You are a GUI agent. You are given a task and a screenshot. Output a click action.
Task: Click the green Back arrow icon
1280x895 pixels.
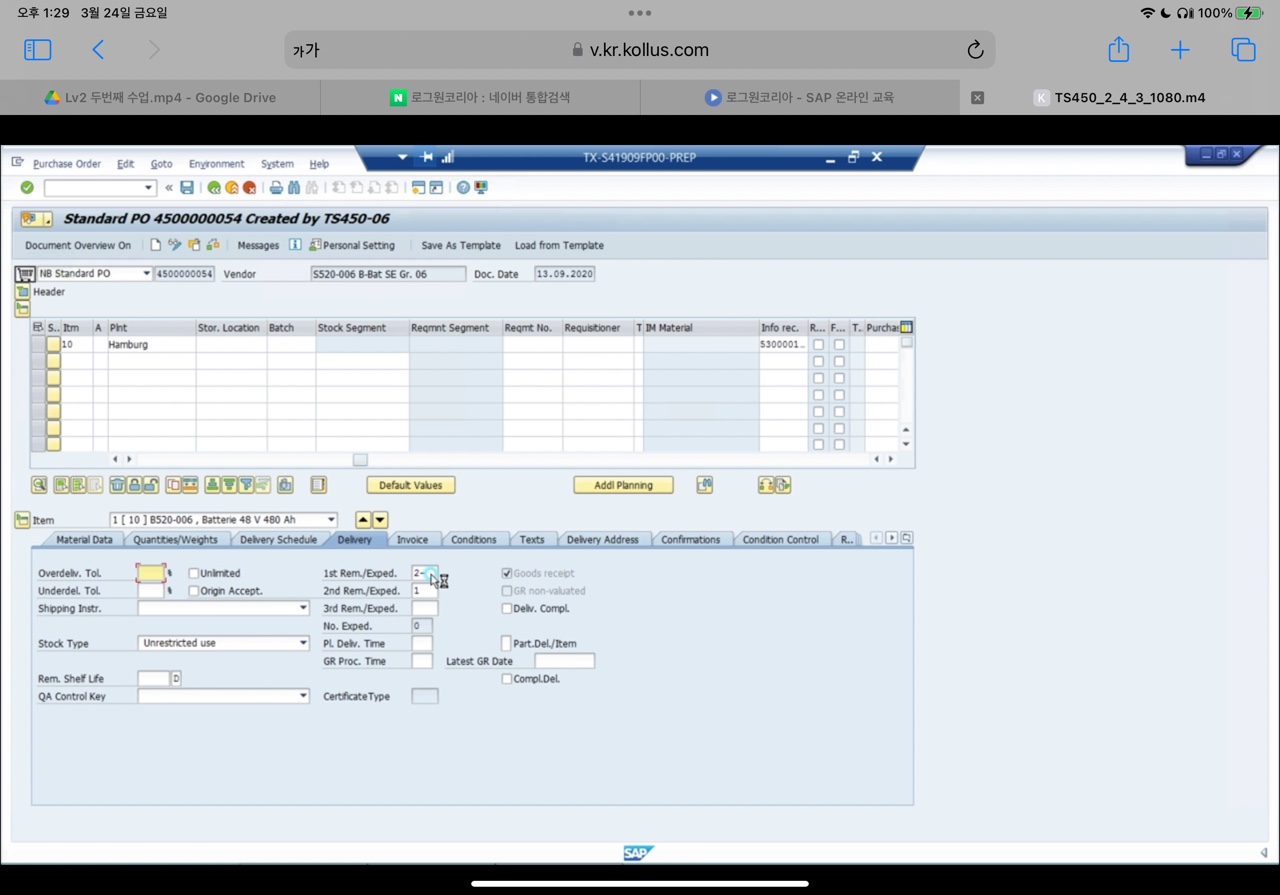coord(213,187)
